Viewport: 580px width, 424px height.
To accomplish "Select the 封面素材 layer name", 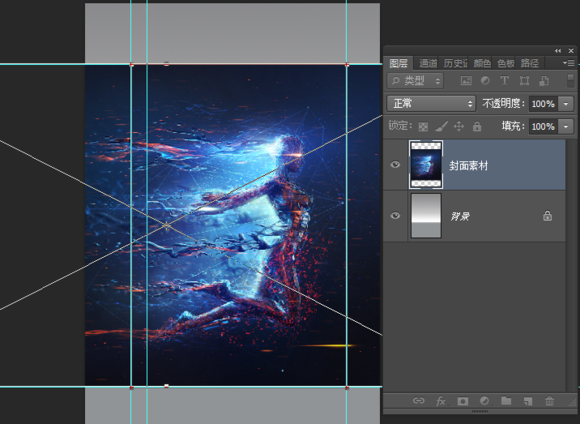I will coord(468,166).
